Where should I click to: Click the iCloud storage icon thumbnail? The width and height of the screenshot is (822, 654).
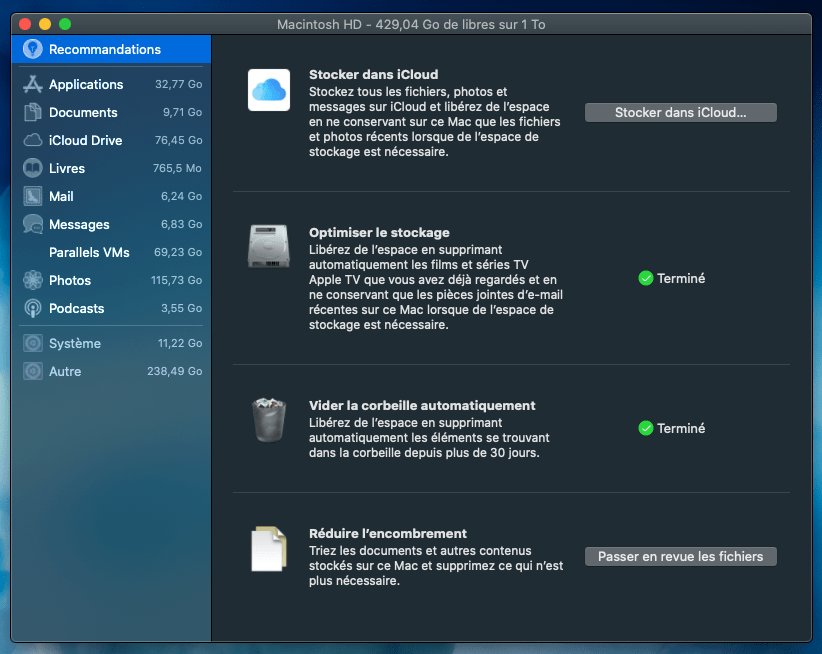(268, 90)
